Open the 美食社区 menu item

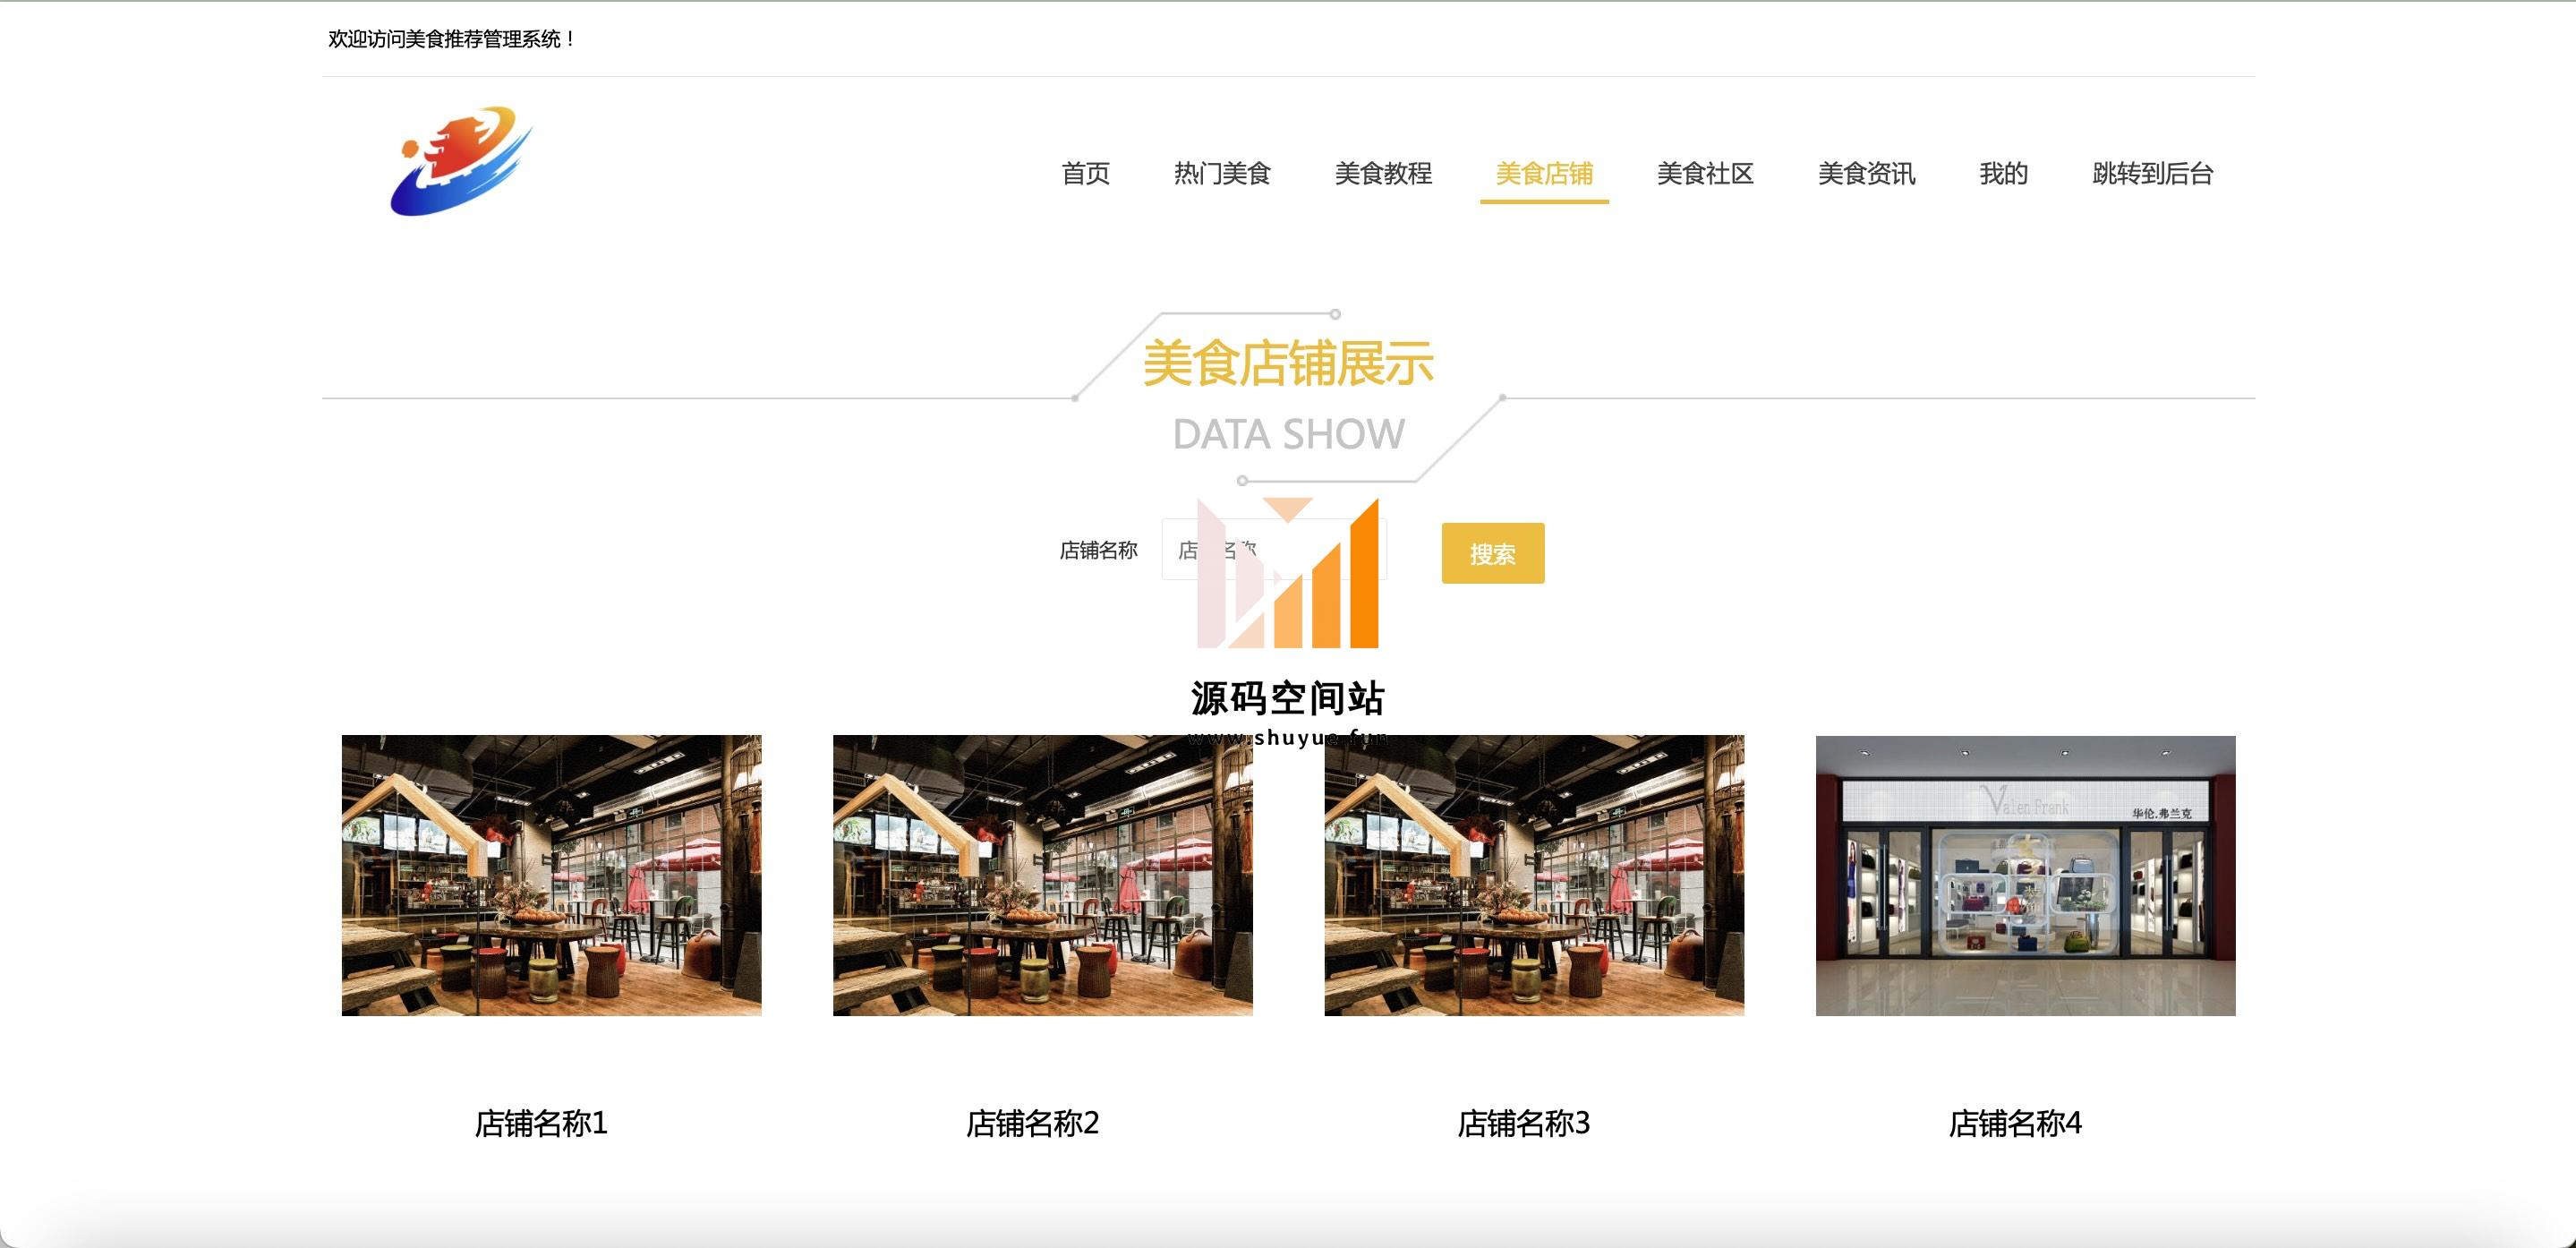point(1705,174)
